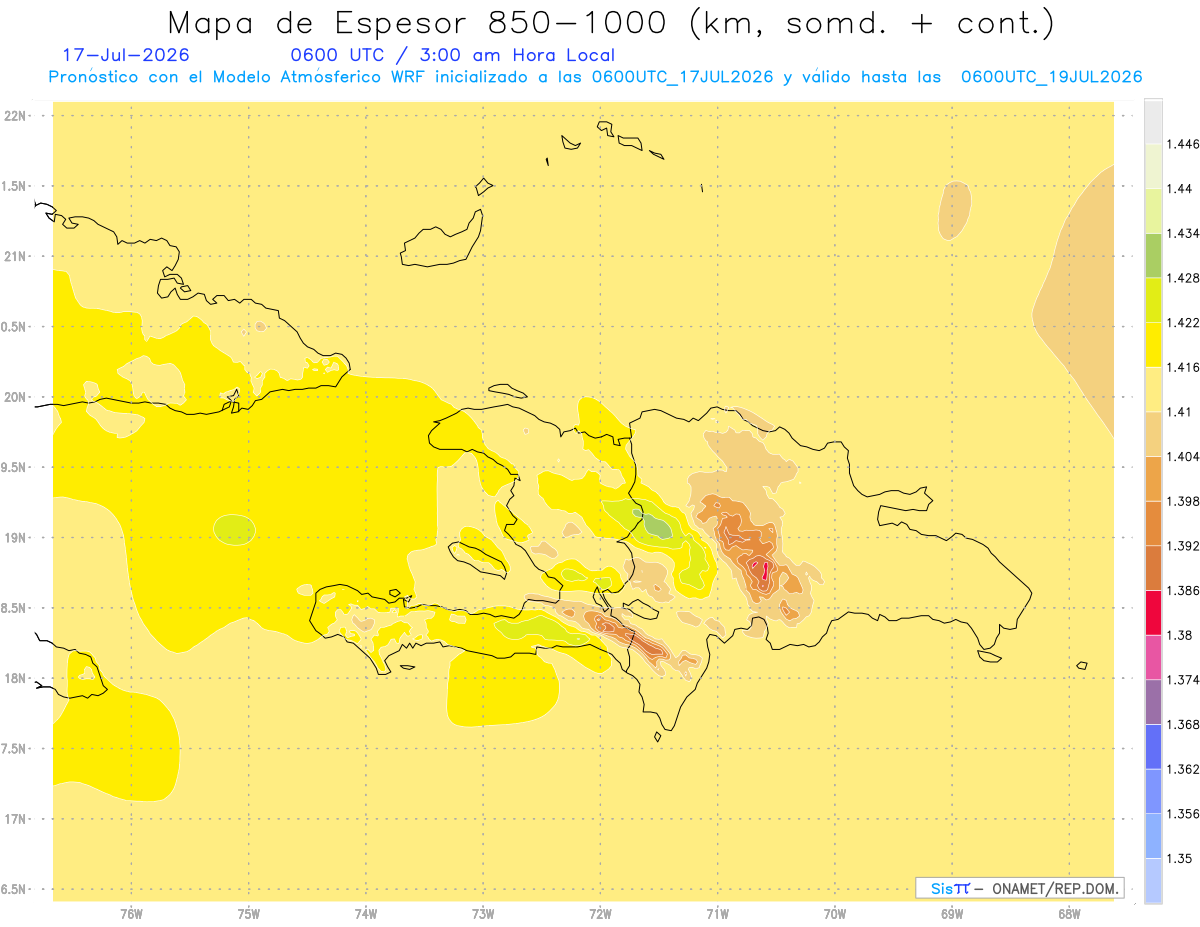1200x927 pixels.
Task: Click the legend value 1.374
Action: (x=1183, y=680)
